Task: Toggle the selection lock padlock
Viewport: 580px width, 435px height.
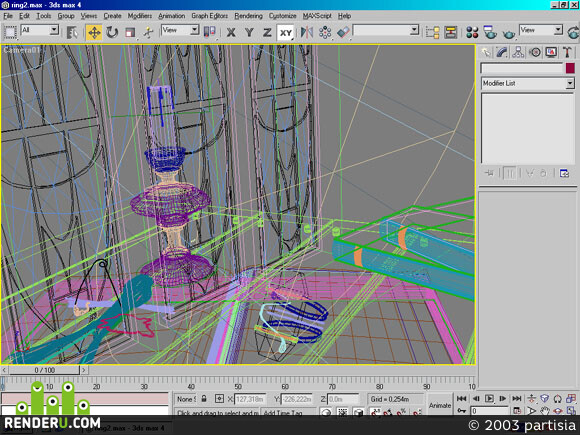Action: [x=204, y=399]
